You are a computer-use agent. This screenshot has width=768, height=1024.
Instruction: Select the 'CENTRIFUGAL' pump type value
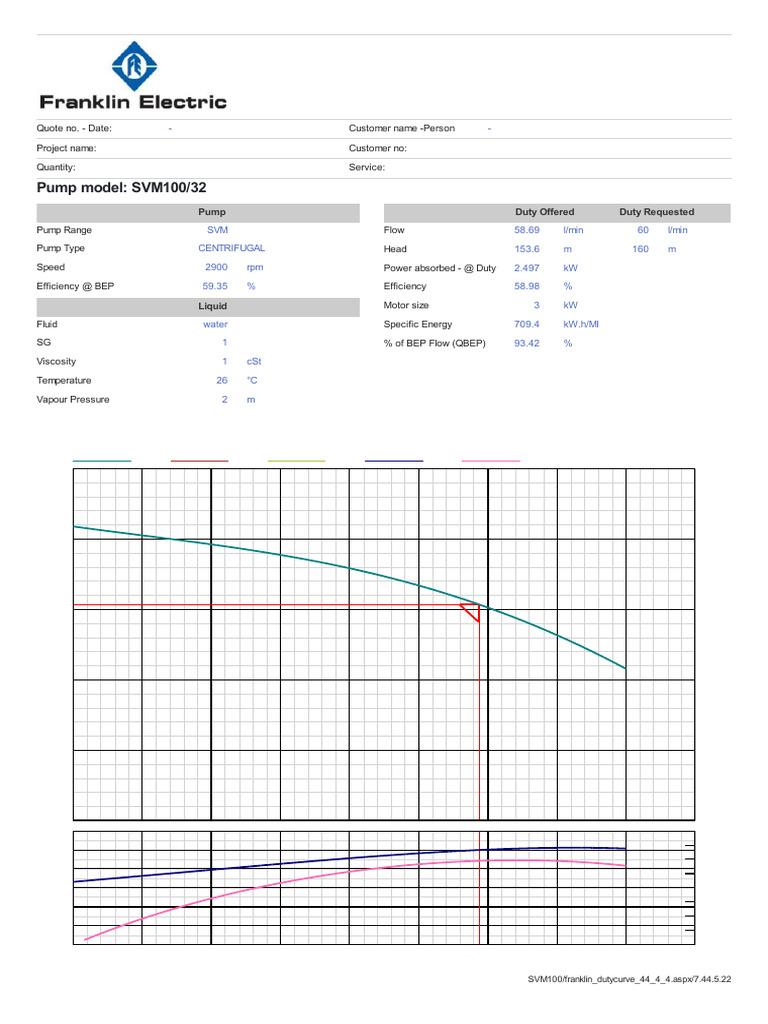(232, 248)
